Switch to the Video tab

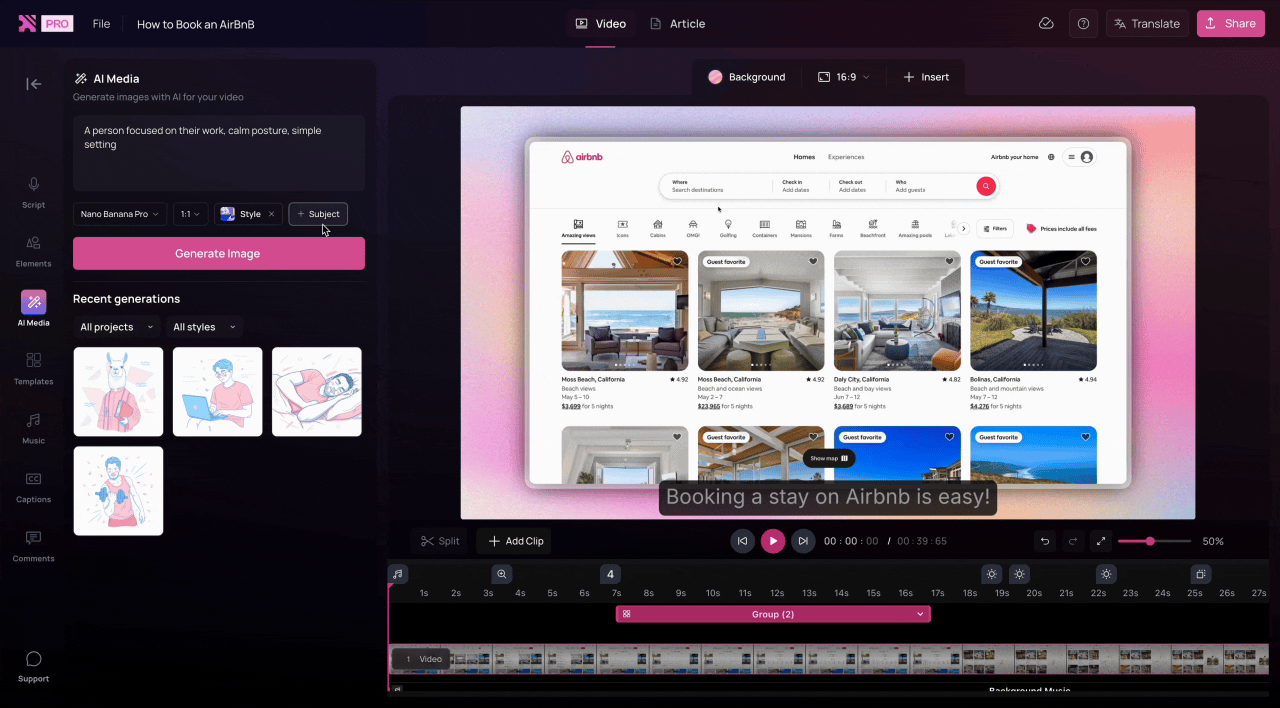tap(600, 24)
